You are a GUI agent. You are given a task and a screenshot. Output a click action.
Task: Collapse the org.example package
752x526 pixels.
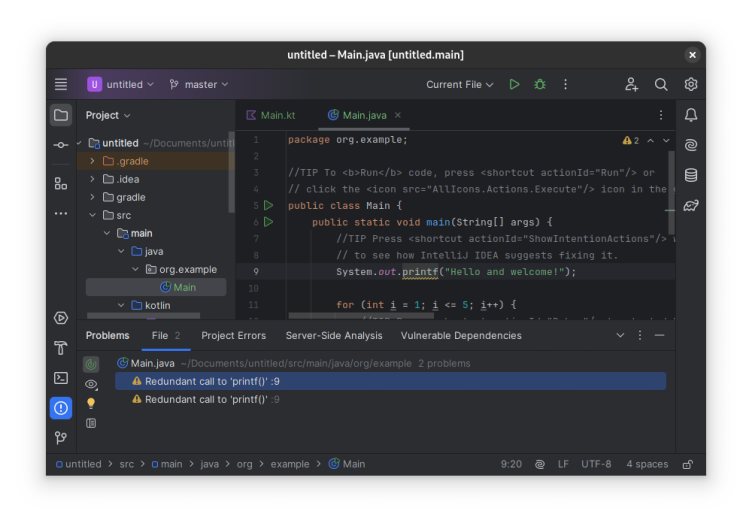pyautogui.click(x=135, y=269)
